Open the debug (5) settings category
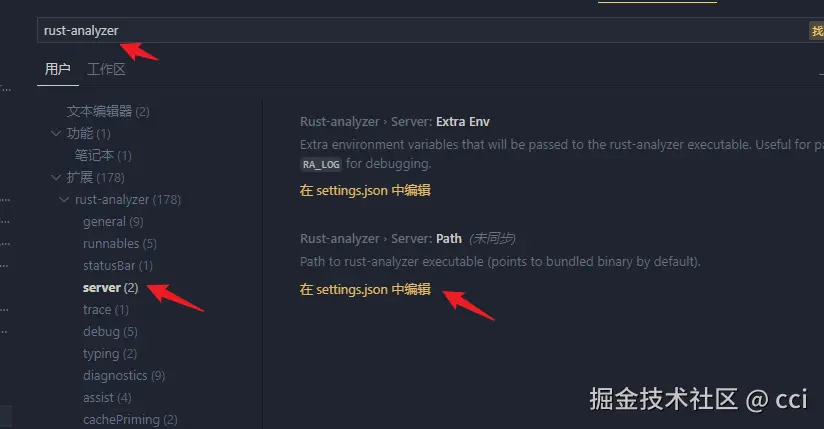Screen dimensions: 824x429 coord(110,332)
